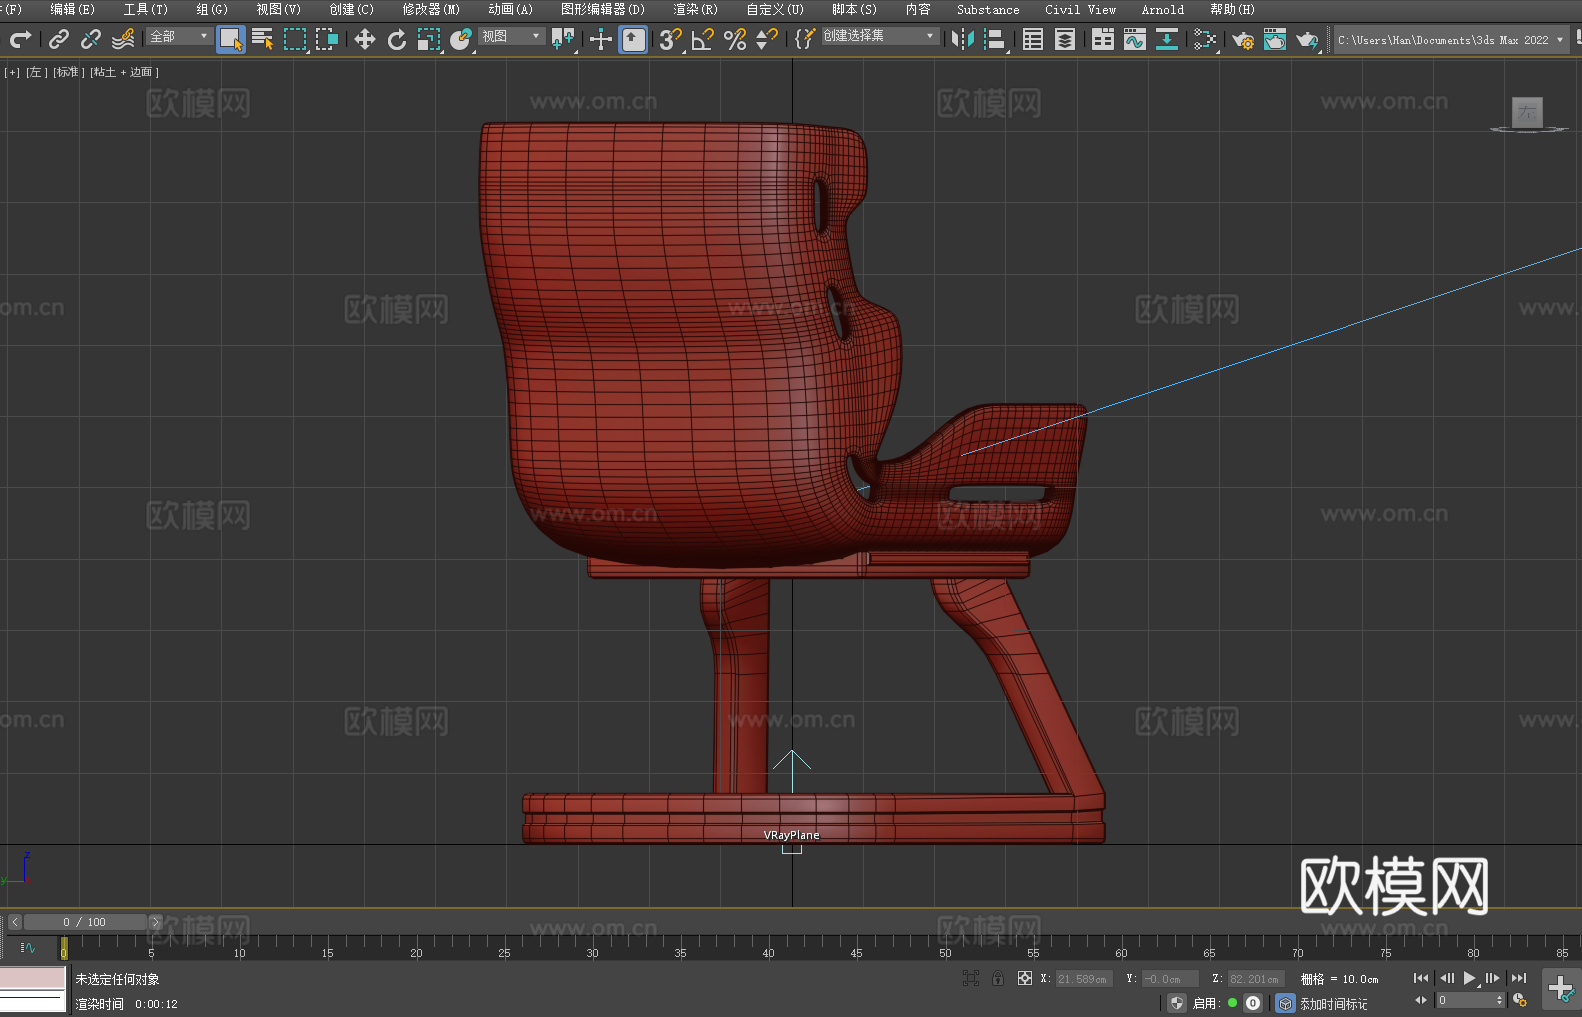Open the Substance menu
This screenshot has height=1017, width=1582.
click(988, 9)
